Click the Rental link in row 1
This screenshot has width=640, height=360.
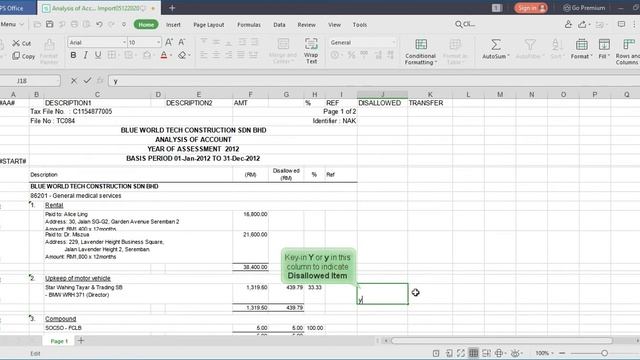[x=54, y=205]
